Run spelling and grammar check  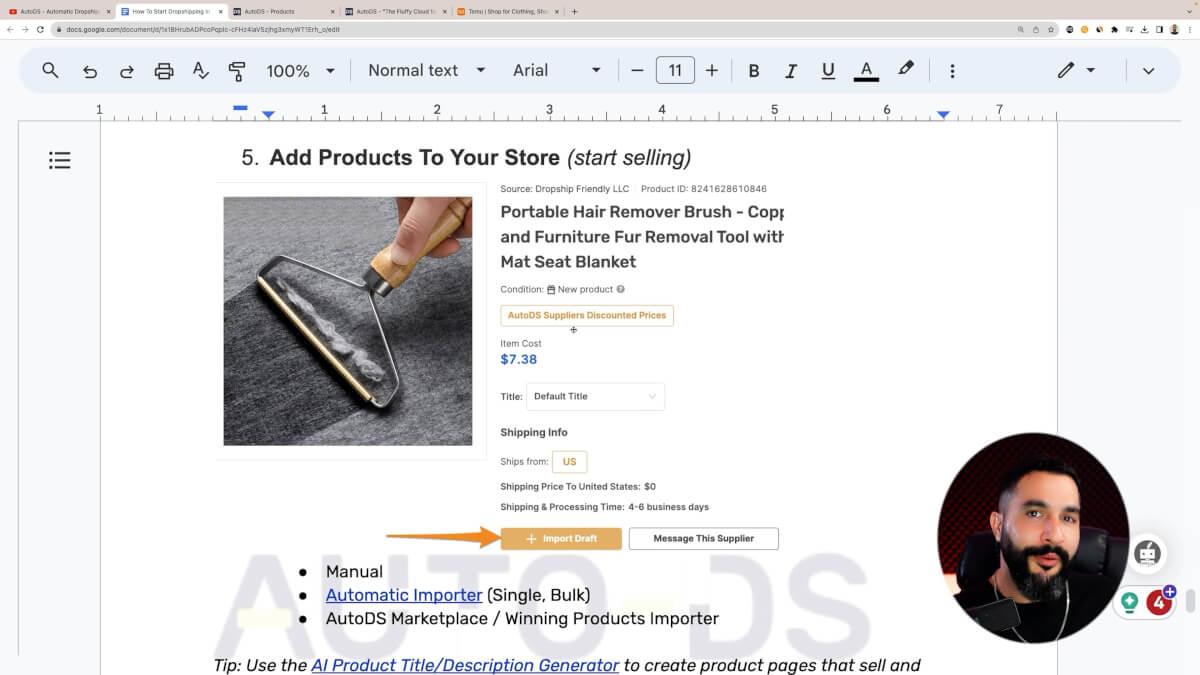200,70
